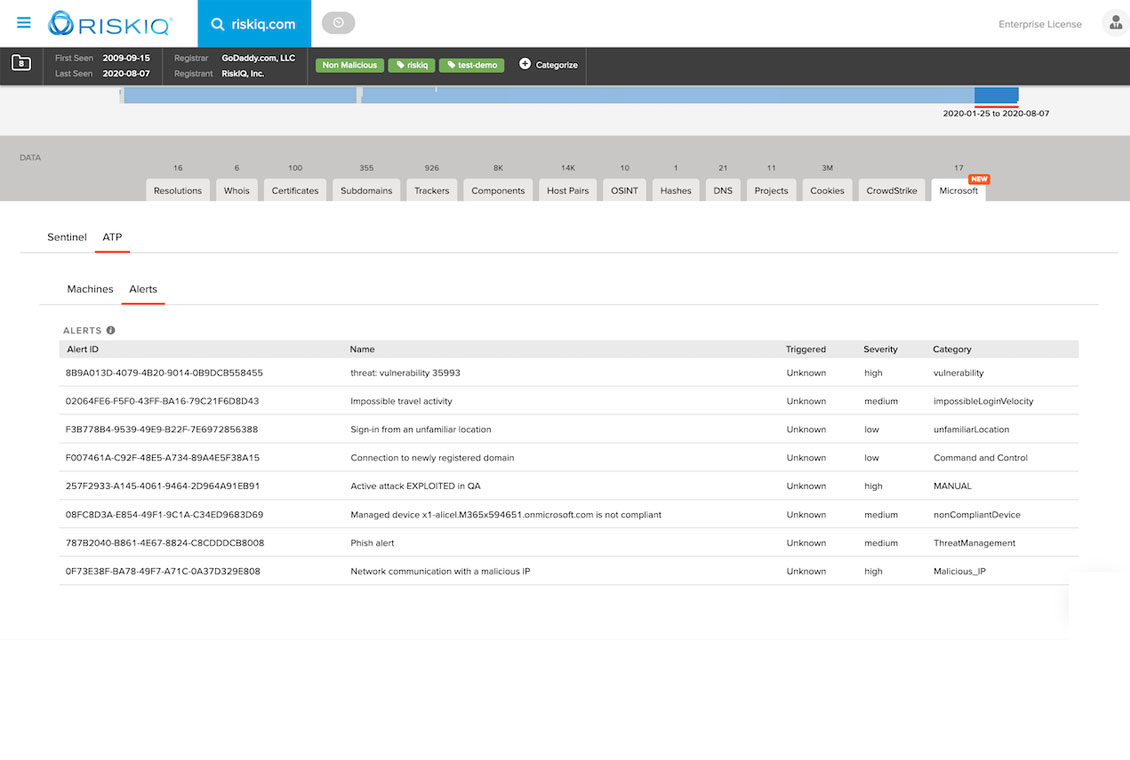Open the Microsoft data tab
This screenshot has width=1130, height=760.
pos(958,190)
